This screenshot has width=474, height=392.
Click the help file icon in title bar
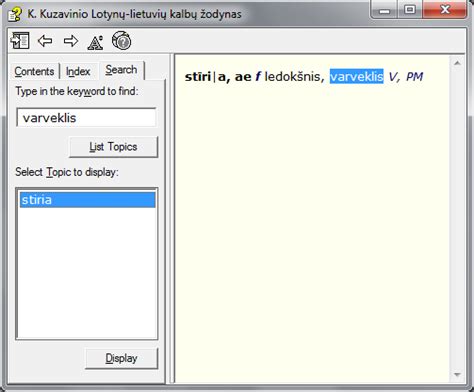(x=15, y=14)
